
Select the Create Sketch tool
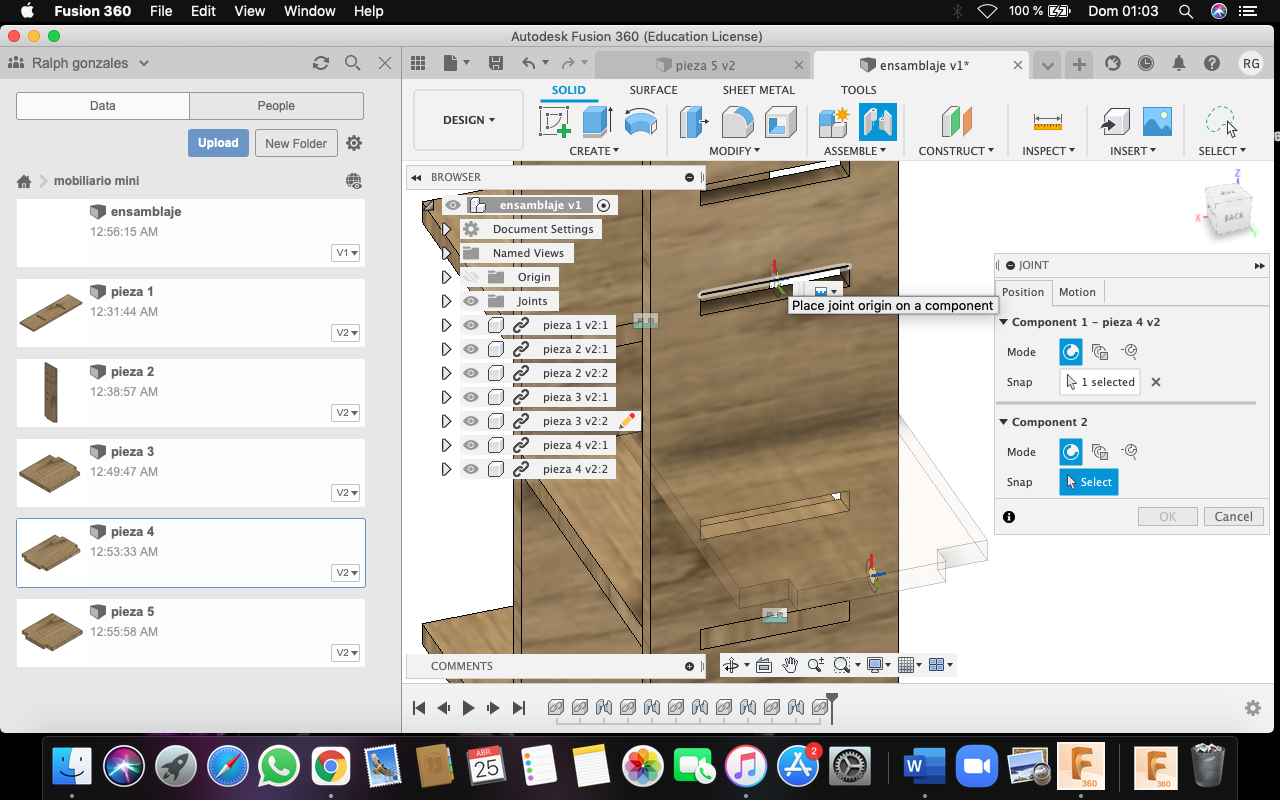click(554, 122)
